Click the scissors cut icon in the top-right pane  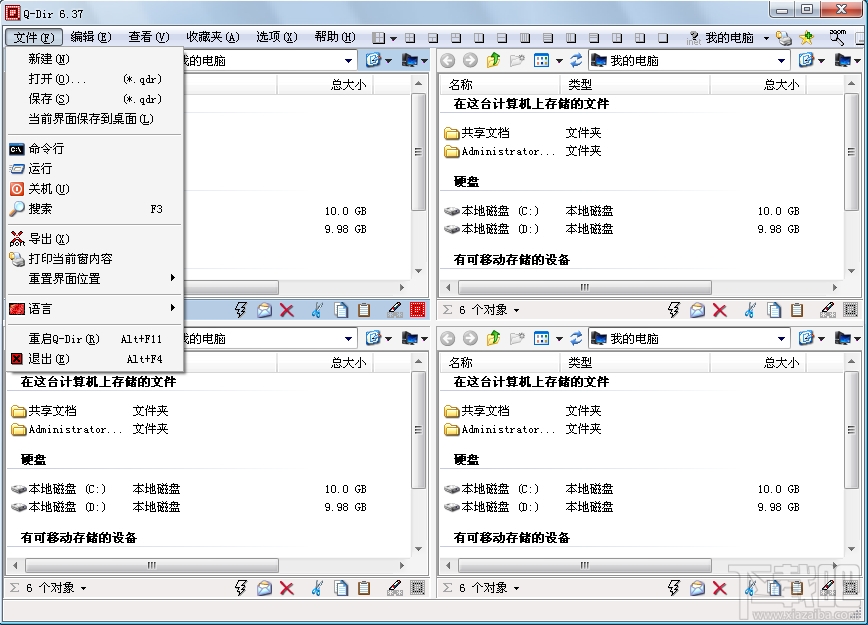[751, 310]
